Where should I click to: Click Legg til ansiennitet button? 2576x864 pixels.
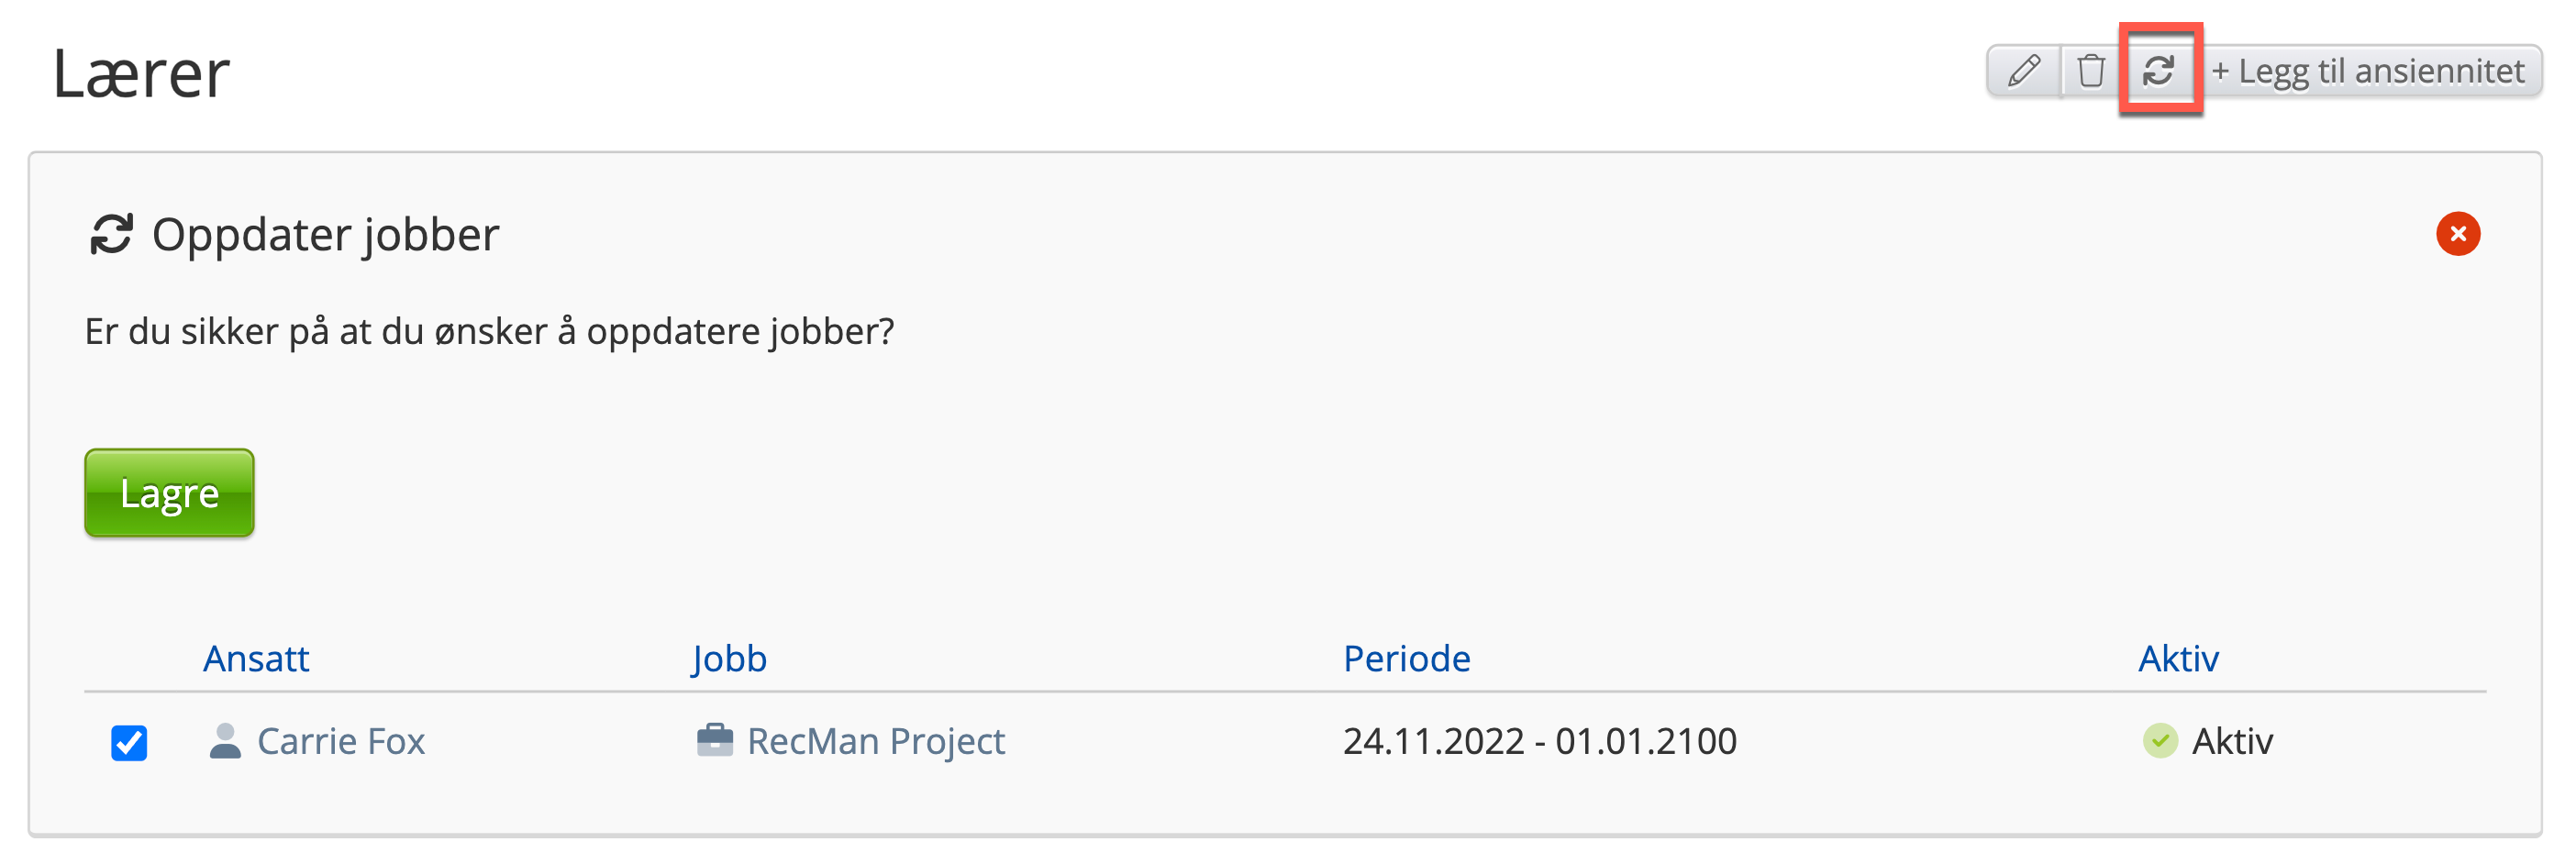[x=2368, y=71]
